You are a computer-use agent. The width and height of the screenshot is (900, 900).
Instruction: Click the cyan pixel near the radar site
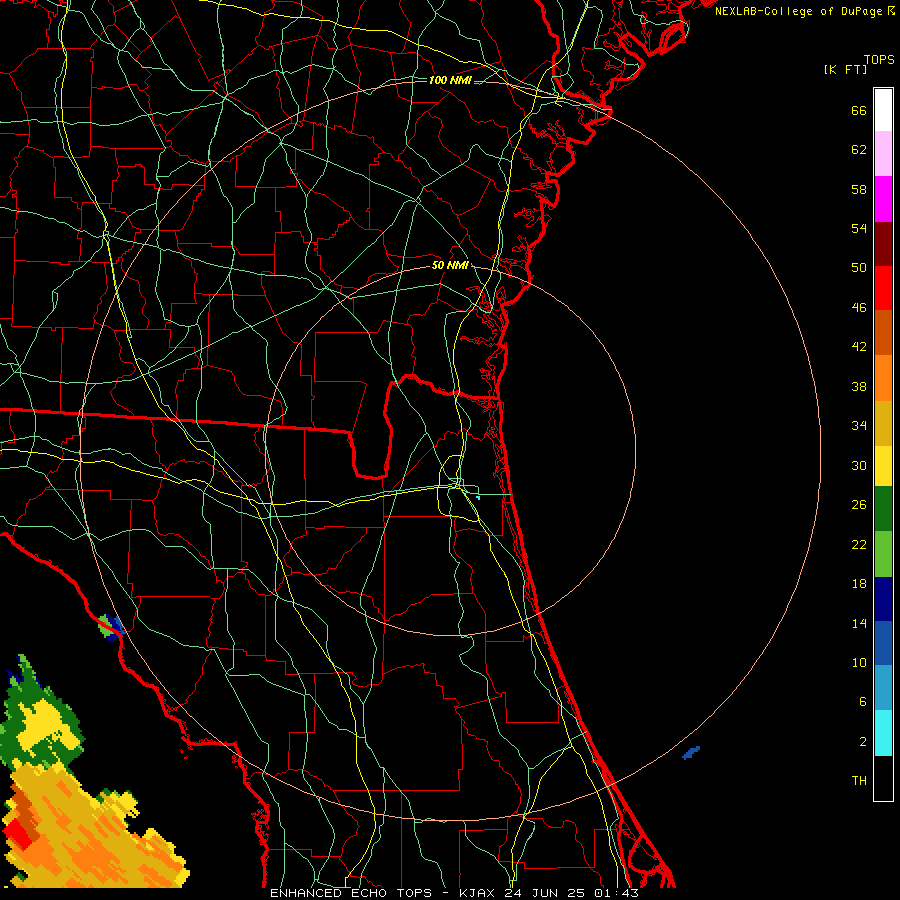click(x=478, y=497)
